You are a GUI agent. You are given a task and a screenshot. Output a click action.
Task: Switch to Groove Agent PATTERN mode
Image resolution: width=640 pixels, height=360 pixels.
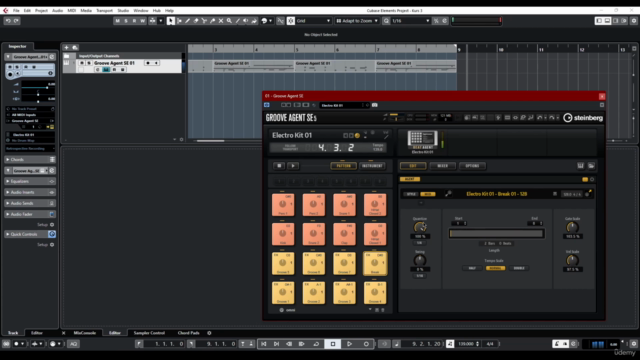click(x=343, y=166)
